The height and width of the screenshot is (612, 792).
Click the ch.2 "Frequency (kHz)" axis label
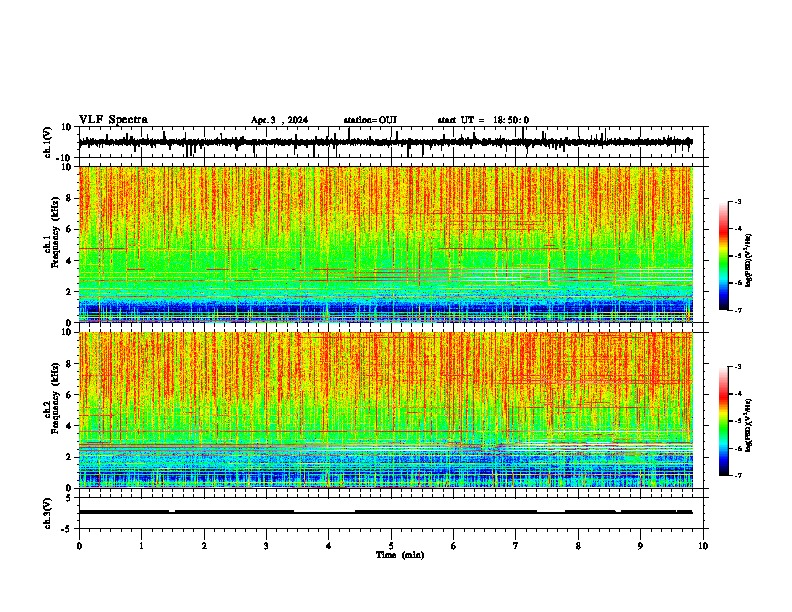point(56,400)
